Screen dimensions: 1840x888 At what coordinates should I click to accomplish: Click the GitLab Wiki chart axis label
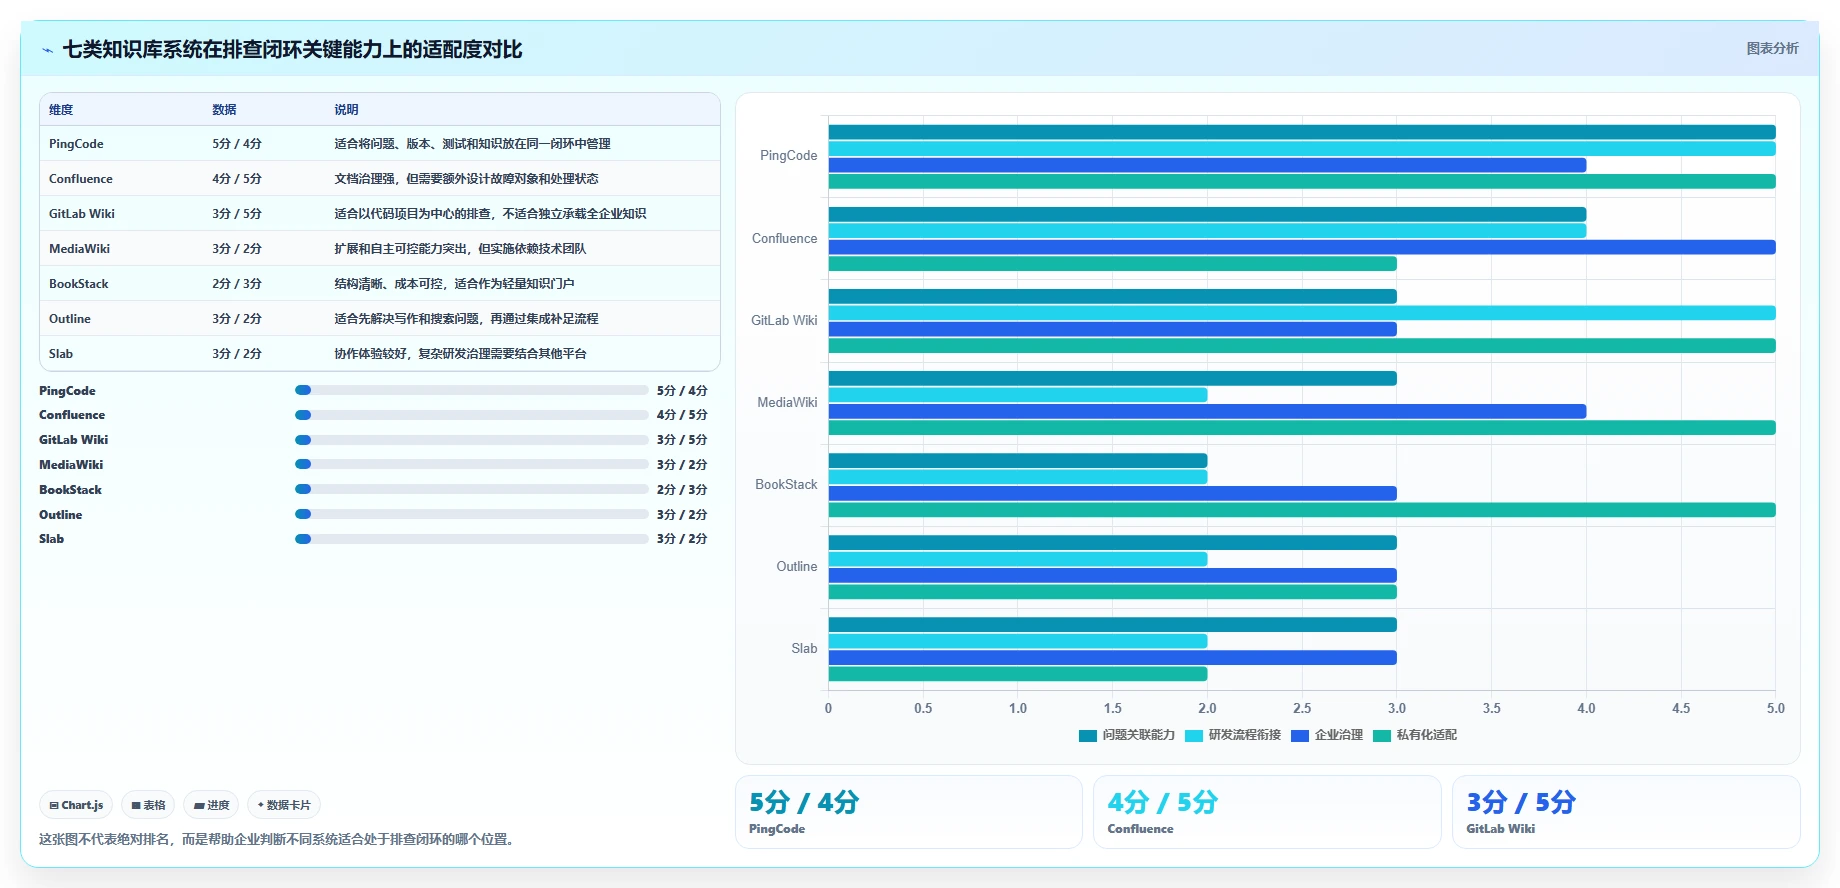pos(784,321)
